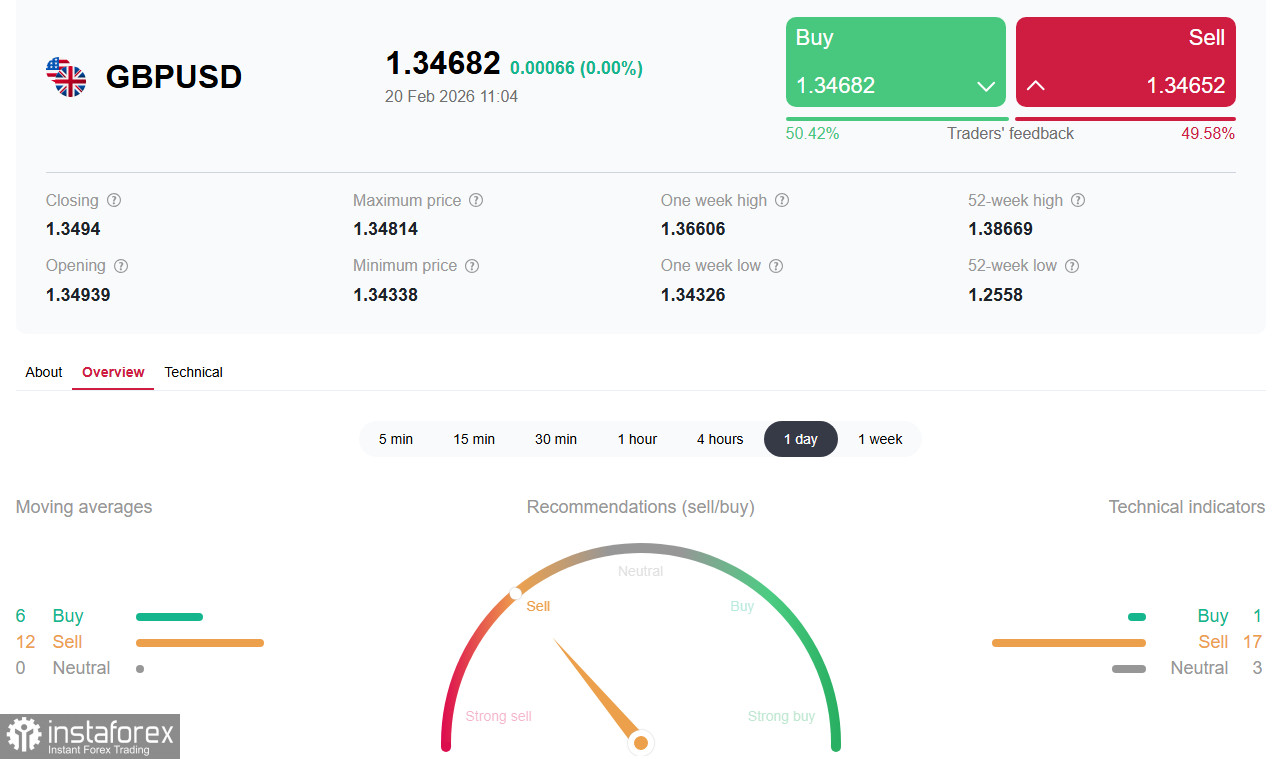This screenshot has height=759, width=1274.
Task: Click the traders' feedback sentiment bar
Action: [x=1010, y=117]
